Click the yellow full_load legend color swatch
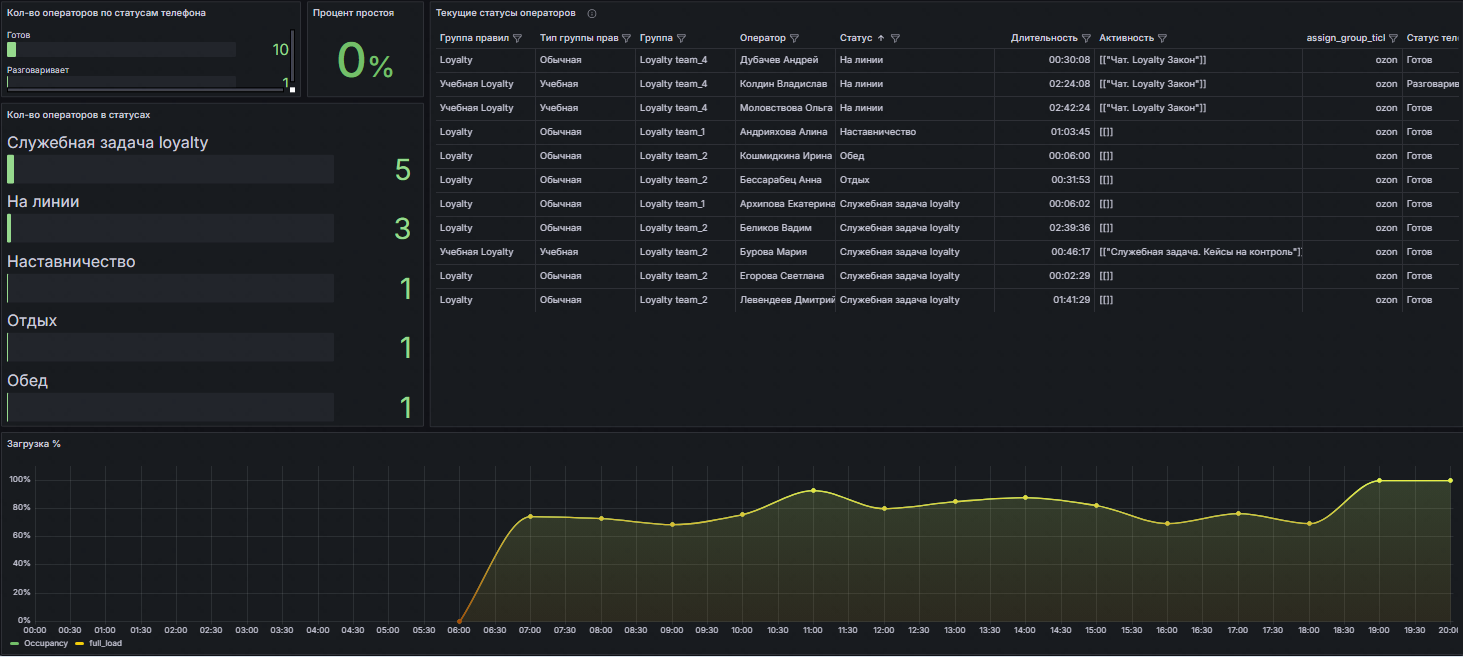1463x657 pixels. coord(80,643)
